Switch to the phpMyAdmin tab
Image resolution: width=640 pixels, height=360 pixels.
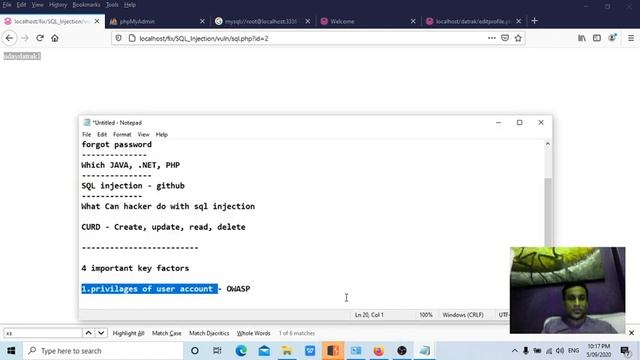(x=158, y=21)
